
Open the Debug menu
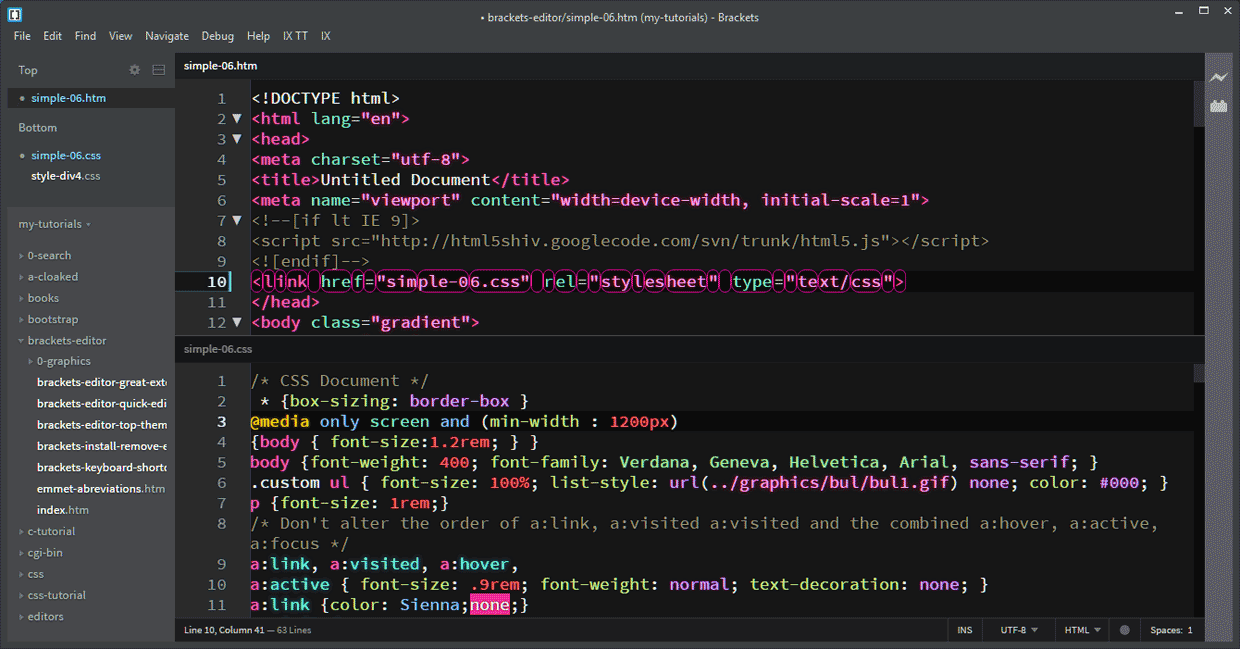tap(217, 36)
